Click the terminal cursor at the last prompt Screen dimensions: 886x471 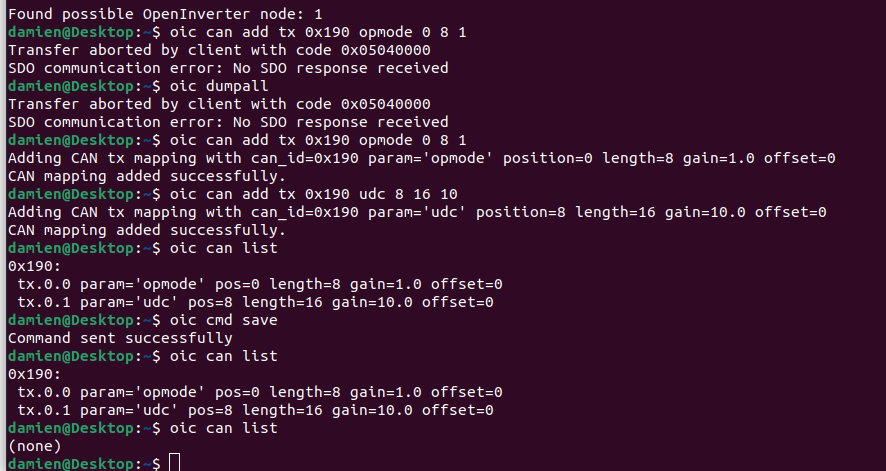175,463
